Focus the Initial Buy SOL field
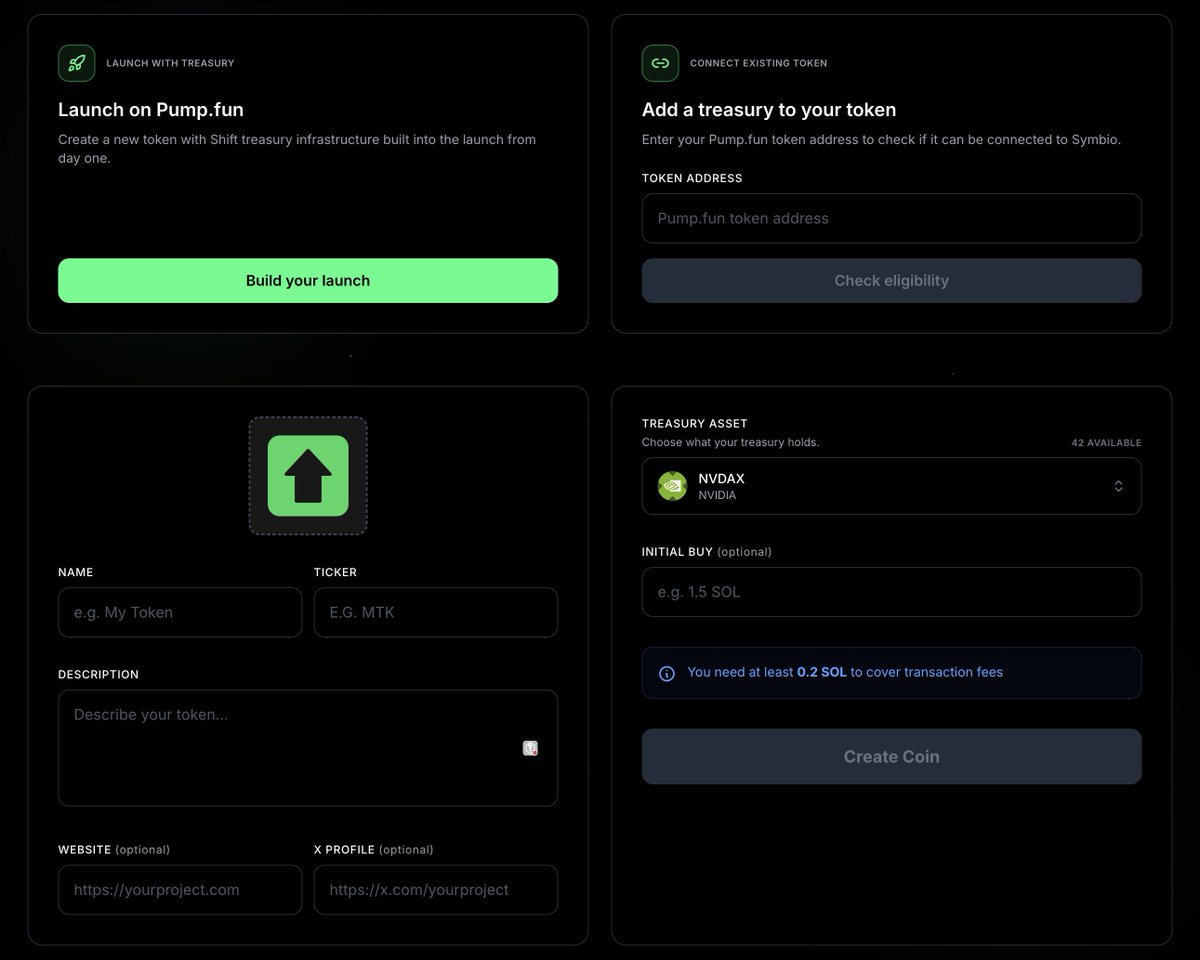Image resolution: width=1200 pixels, height=960 pixels. click(891, 592)
